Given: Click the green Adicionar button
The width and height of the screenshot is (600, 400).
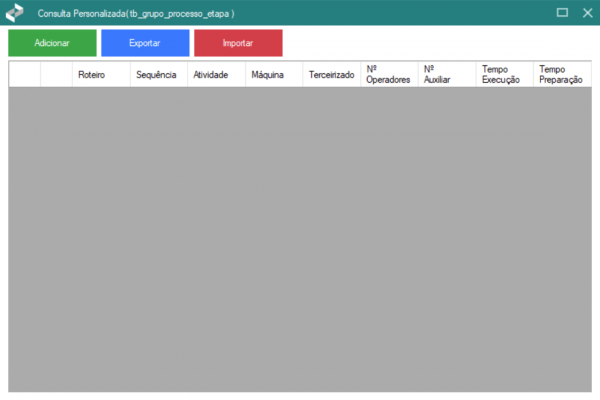Looking at the screenshot, I should pyautogui.click(x=52, y=43).
